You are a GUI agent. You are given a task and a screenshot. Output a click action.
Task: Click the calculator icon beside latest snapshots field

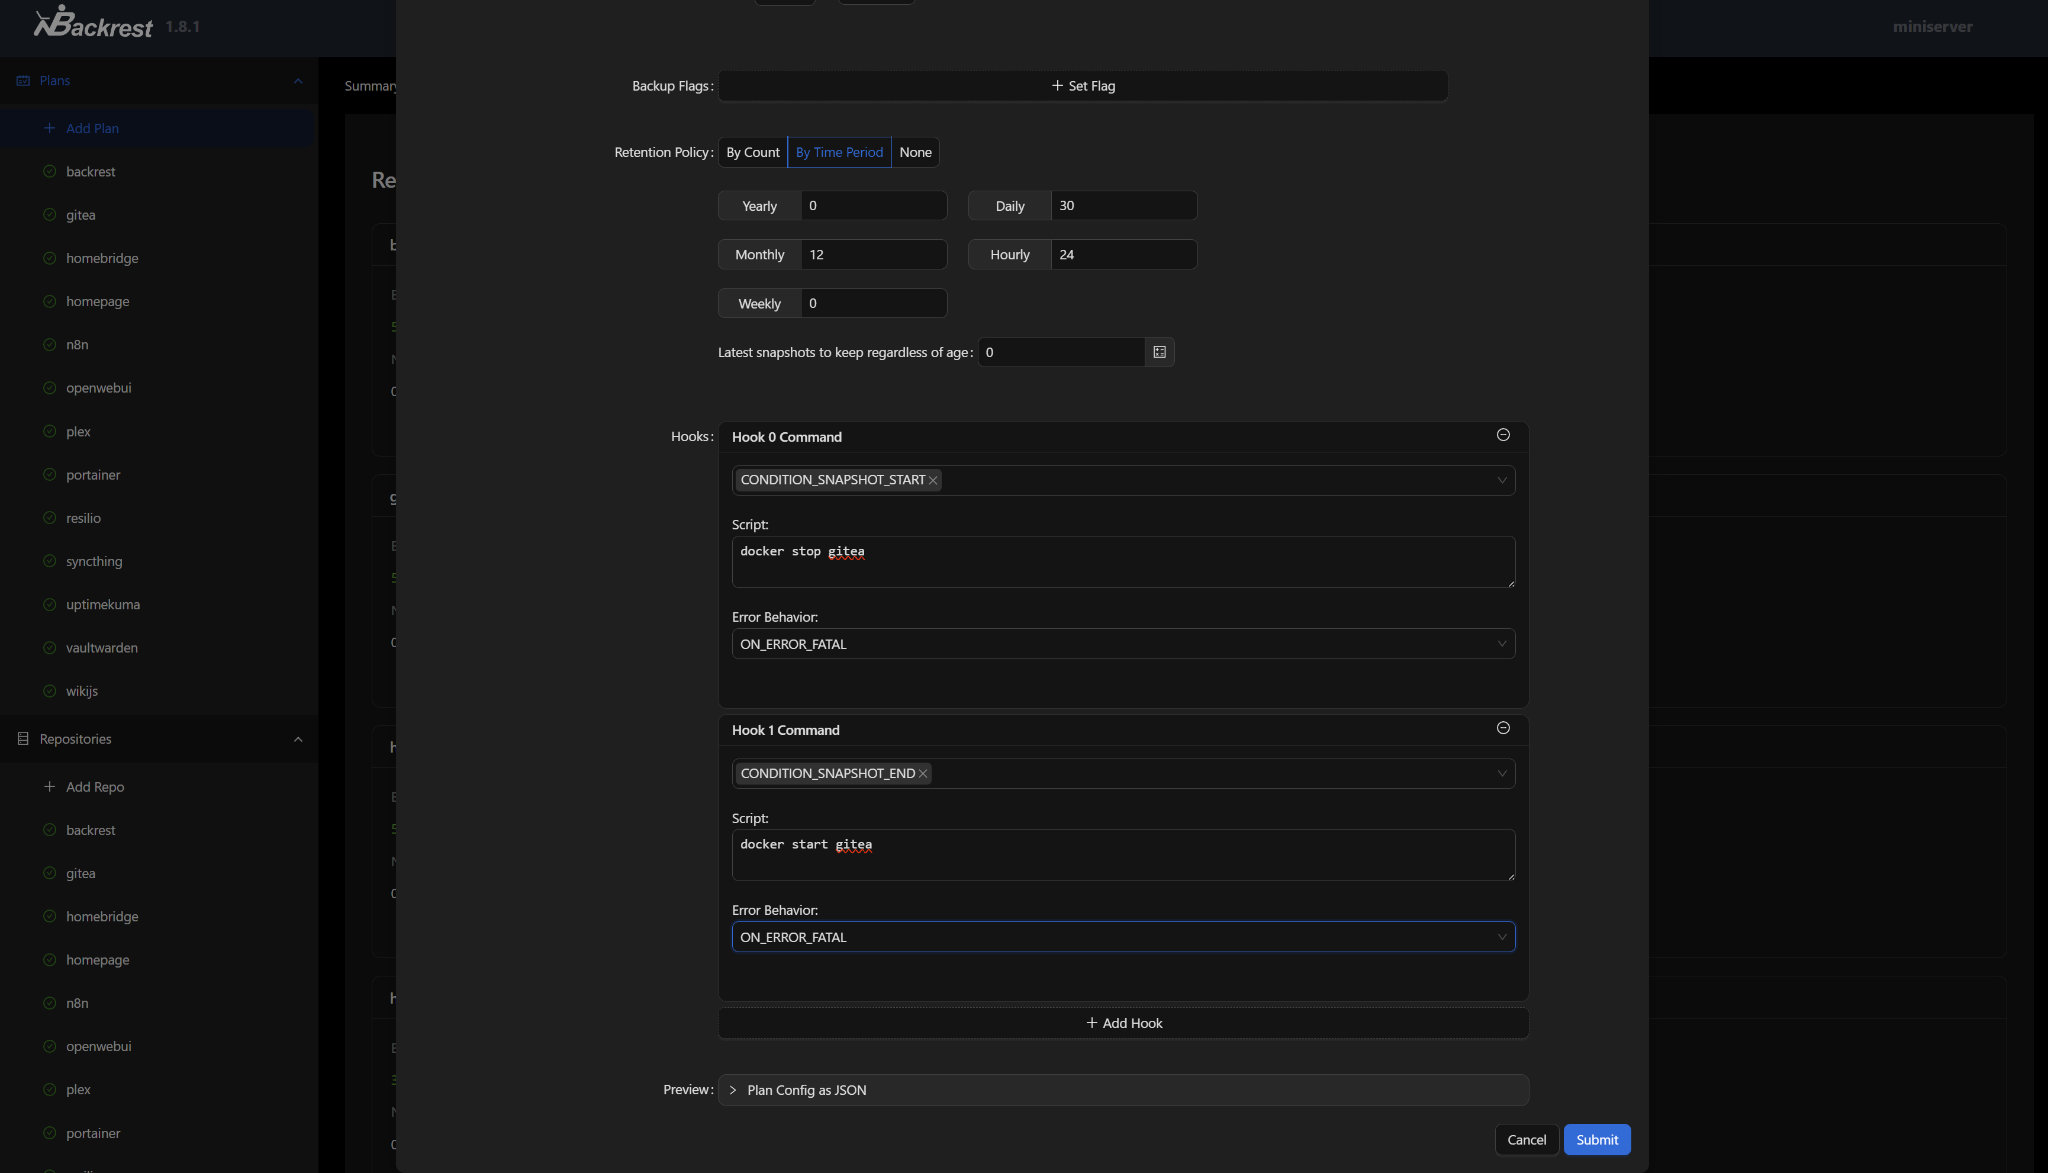click(1160, 352)
